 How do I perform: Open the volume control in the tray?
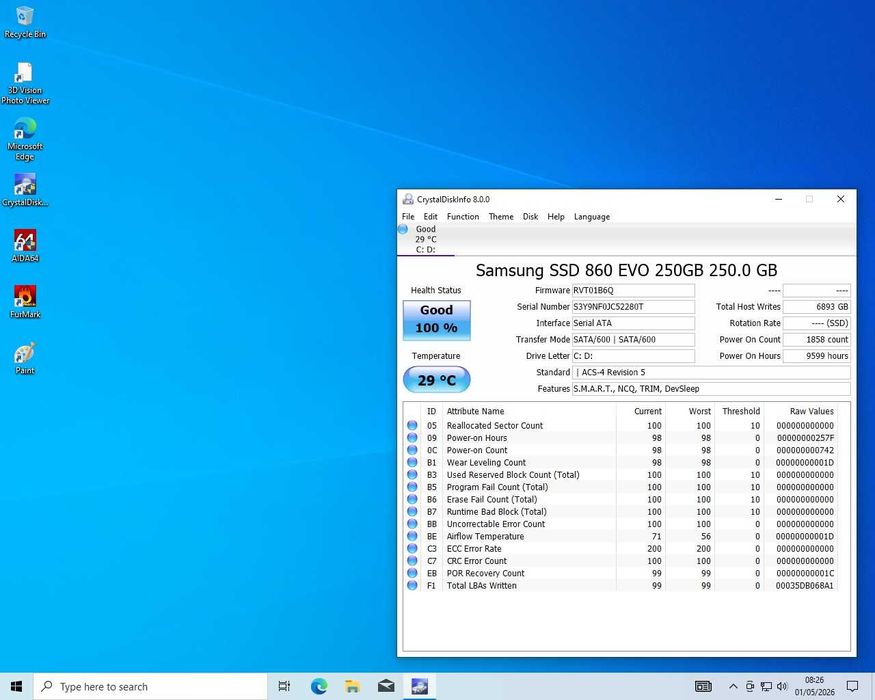pos(782,686)
